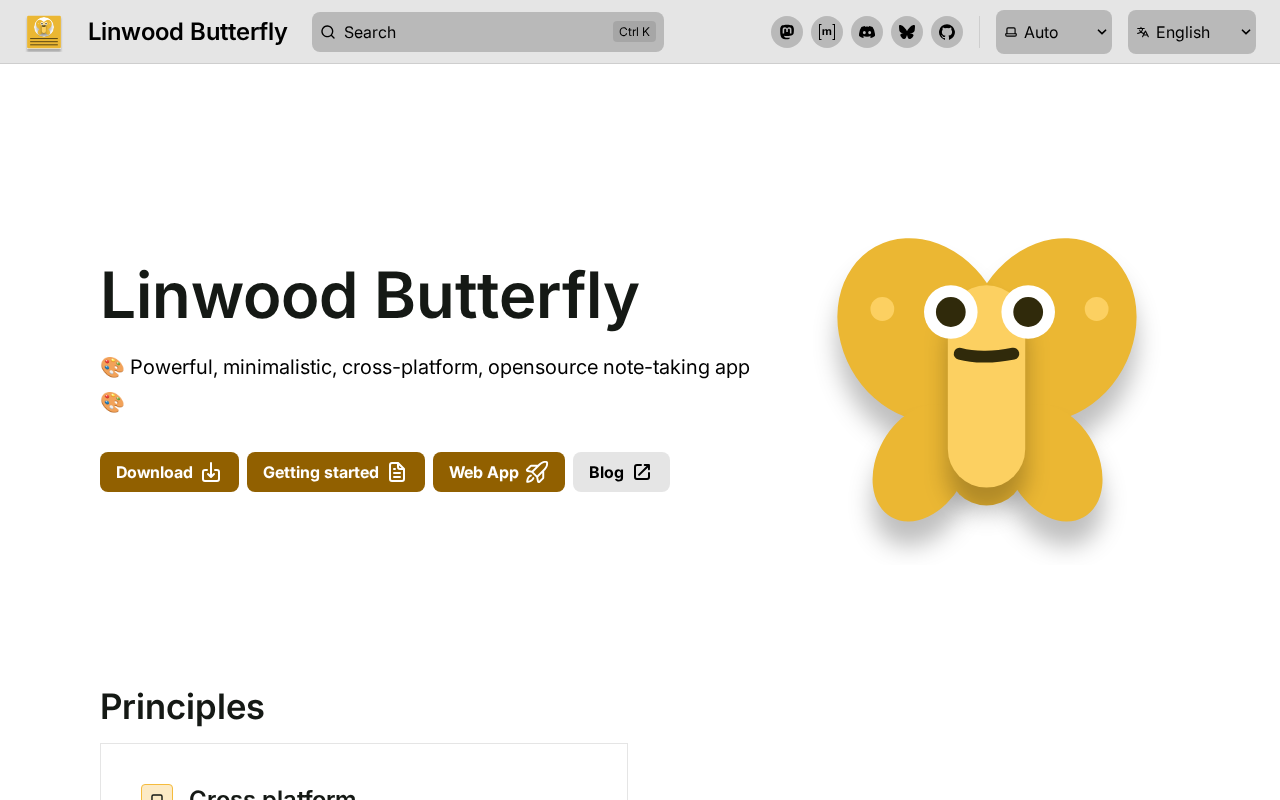Visit the Bluesky butterfly icon link
Image resolution: width=1280 pixels, height=800 pixels.
click(x=907, y=32)
